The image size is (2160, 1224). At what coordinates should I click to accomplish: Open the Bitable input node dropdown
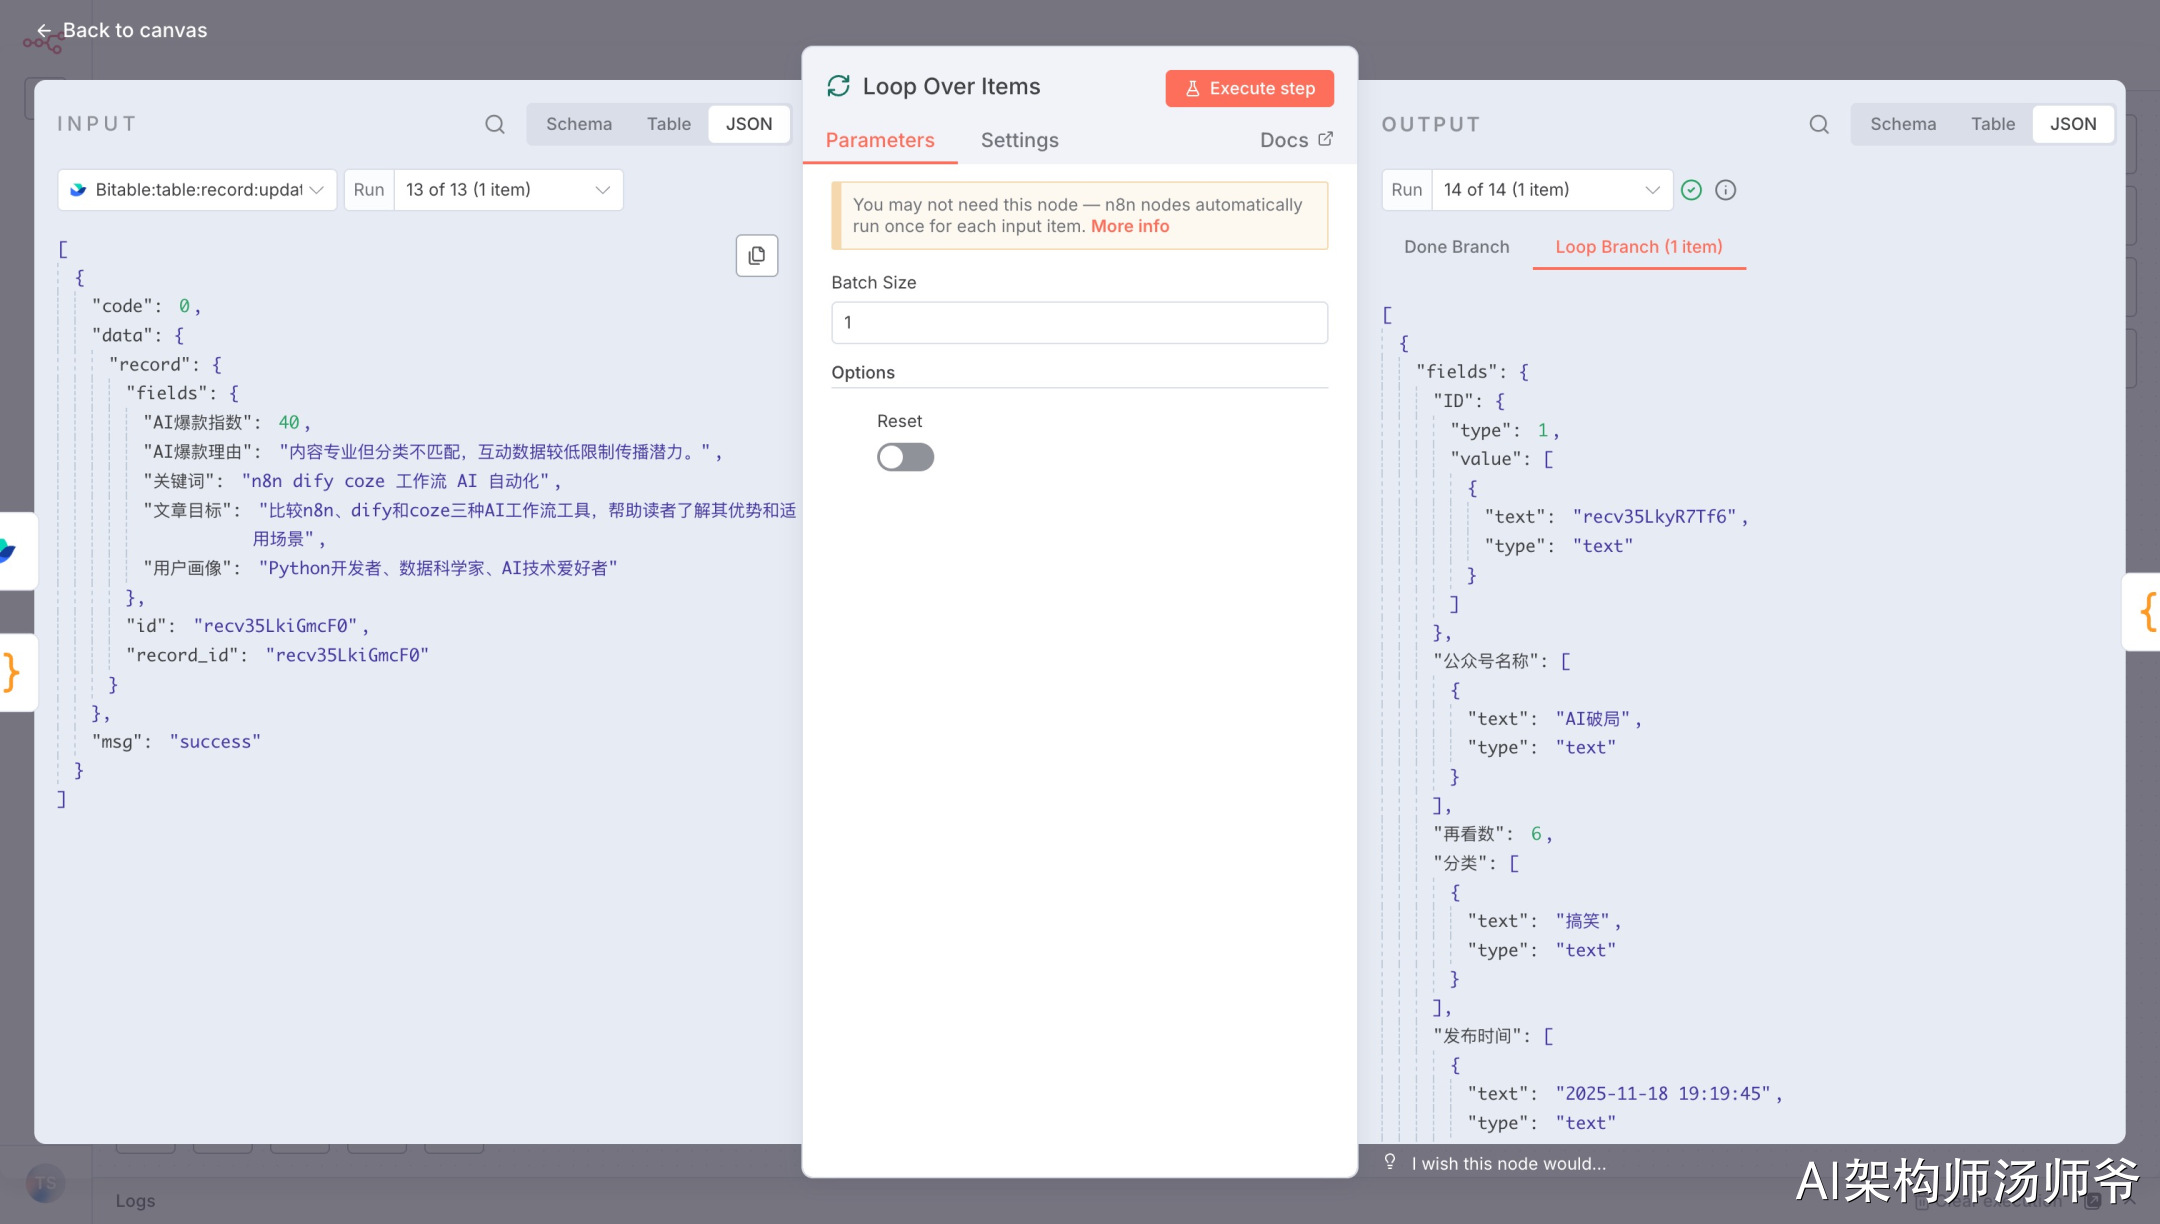pyautogui.click(x=197, y=190)
